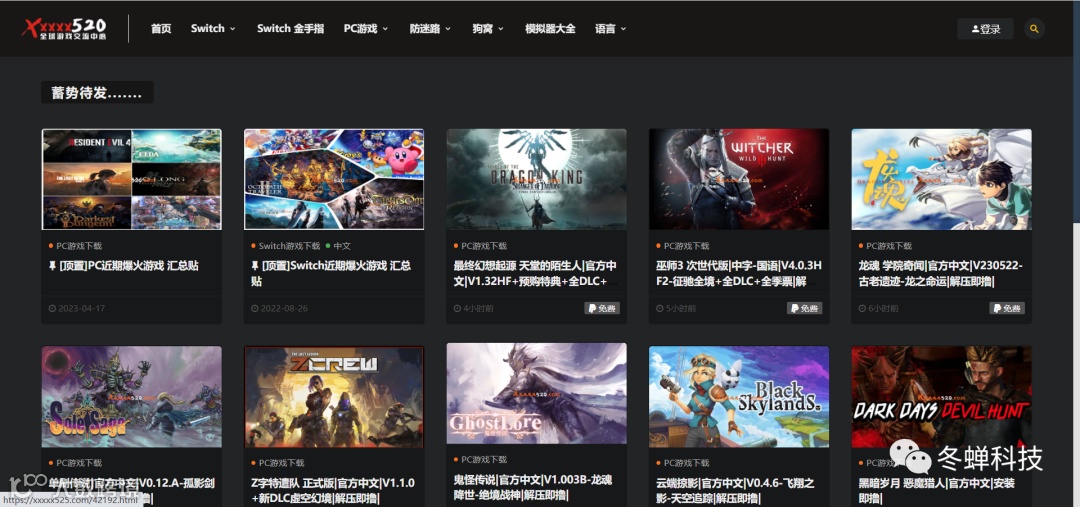Click the 登录 login button
Screen dimensions: 1080x507
click(985, 29)
